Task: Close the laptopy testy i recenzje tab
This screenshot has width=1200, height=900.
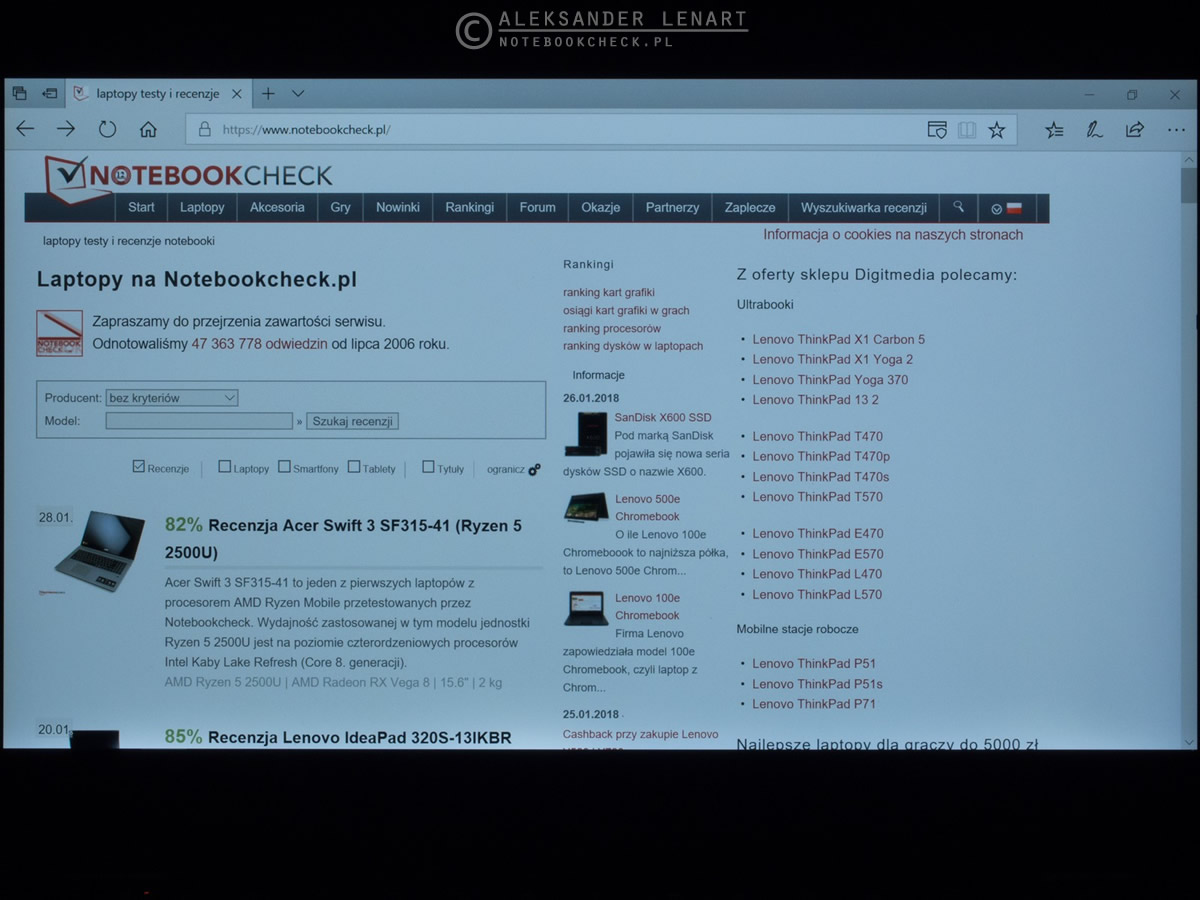Action: [237, 94]
